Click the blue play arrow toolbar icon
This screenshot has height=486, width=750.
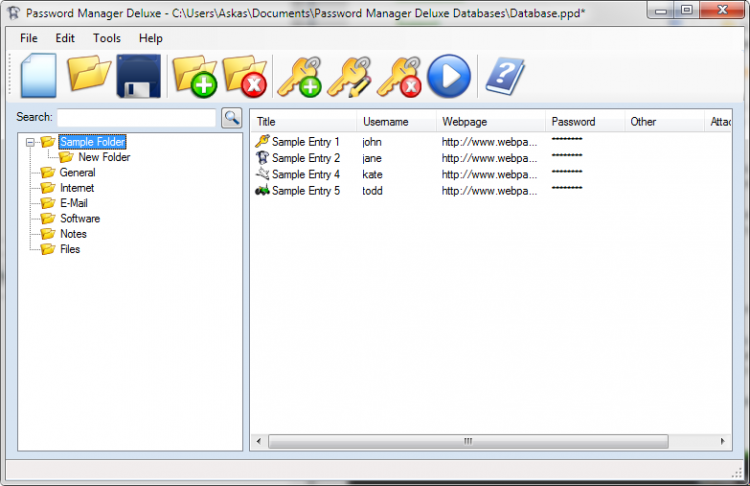(449, 76)
